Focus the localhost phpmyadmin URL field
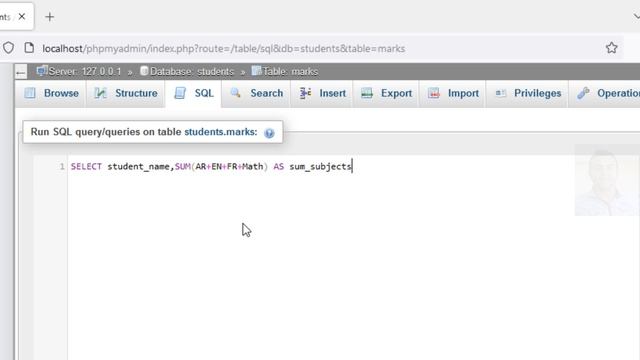The height and width of the screenshot is (360, 640). [224, 49]
